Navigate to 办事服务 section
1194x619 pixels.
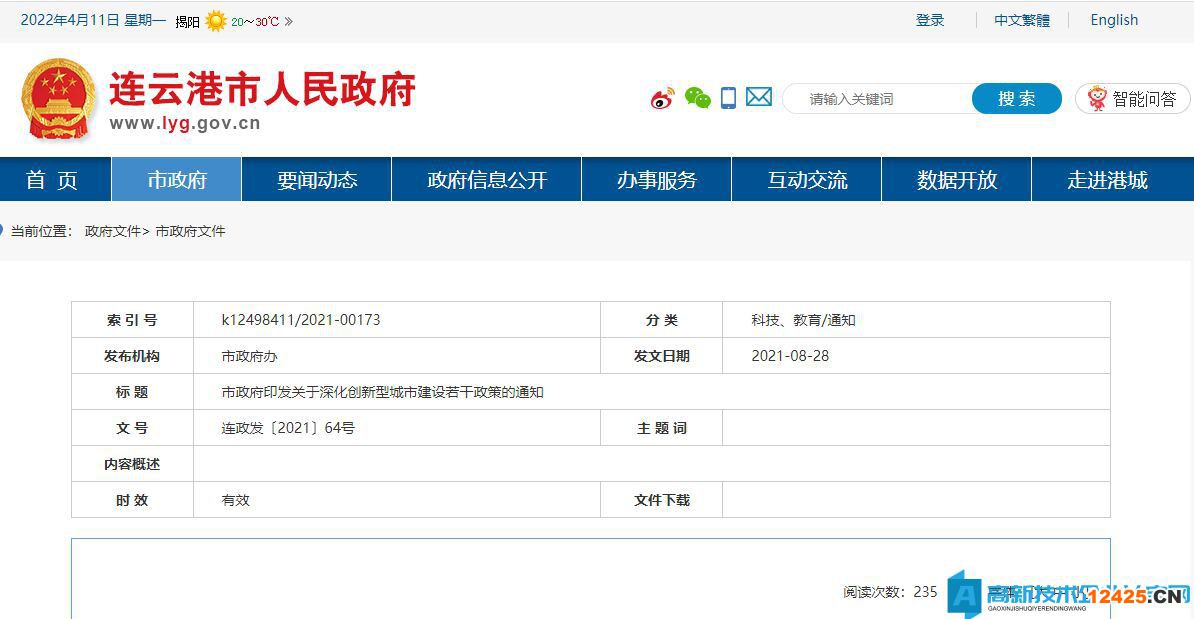pyautogui.click(x=657, y=180)
